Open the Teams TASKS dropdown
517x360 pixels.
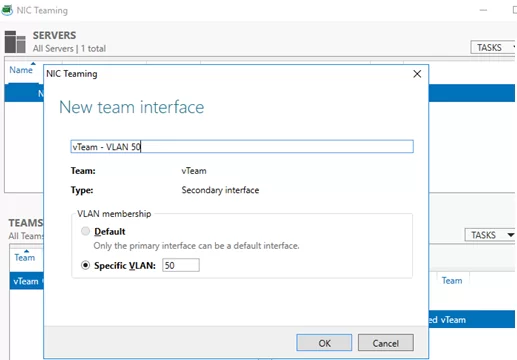490,235
